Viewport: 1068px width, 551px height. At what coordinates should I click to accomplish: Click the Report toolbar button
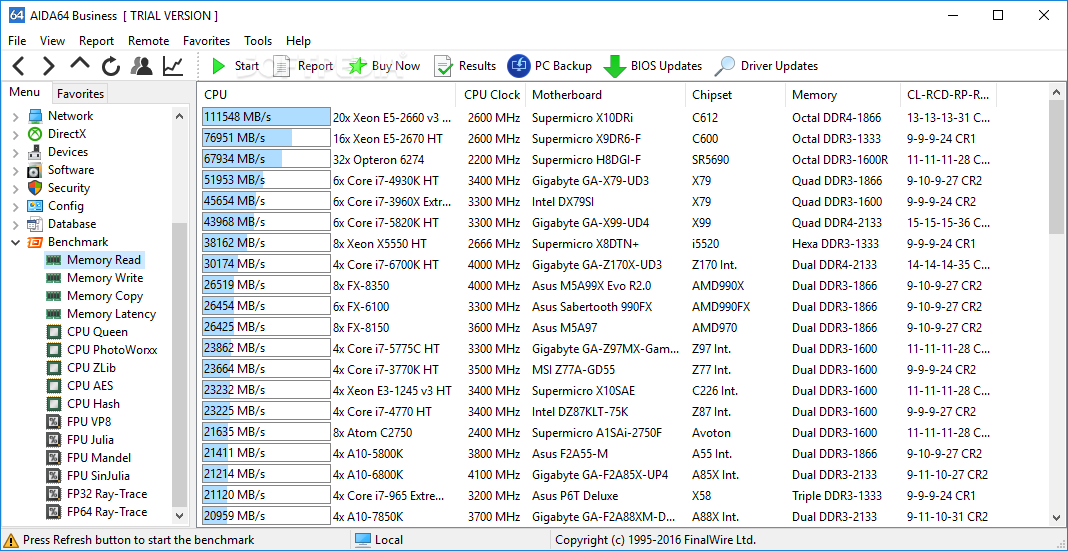302,66
